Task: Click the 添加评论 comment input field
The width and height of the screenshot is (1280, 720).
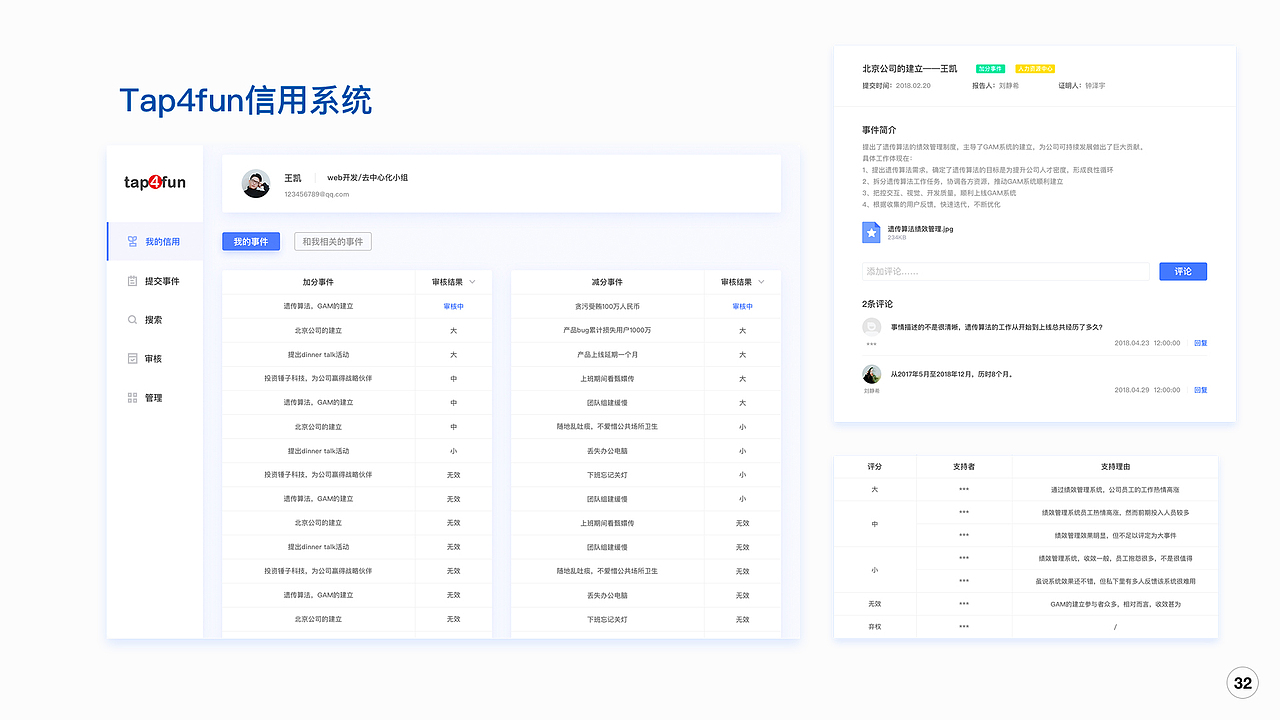Action: (x=1006, y=271)
